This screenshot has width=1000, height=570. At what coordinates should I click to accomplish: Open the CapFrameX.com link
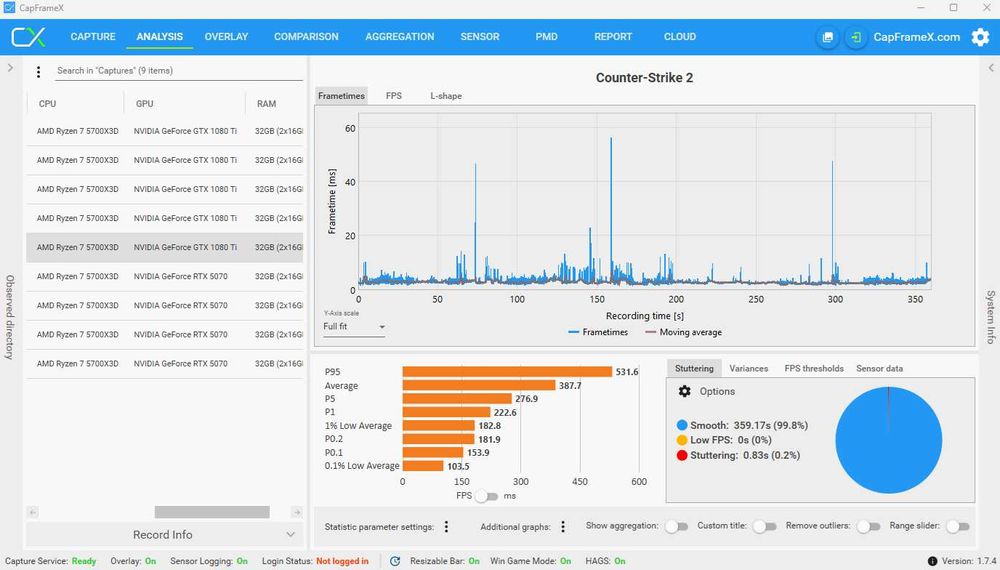point(916,37)
